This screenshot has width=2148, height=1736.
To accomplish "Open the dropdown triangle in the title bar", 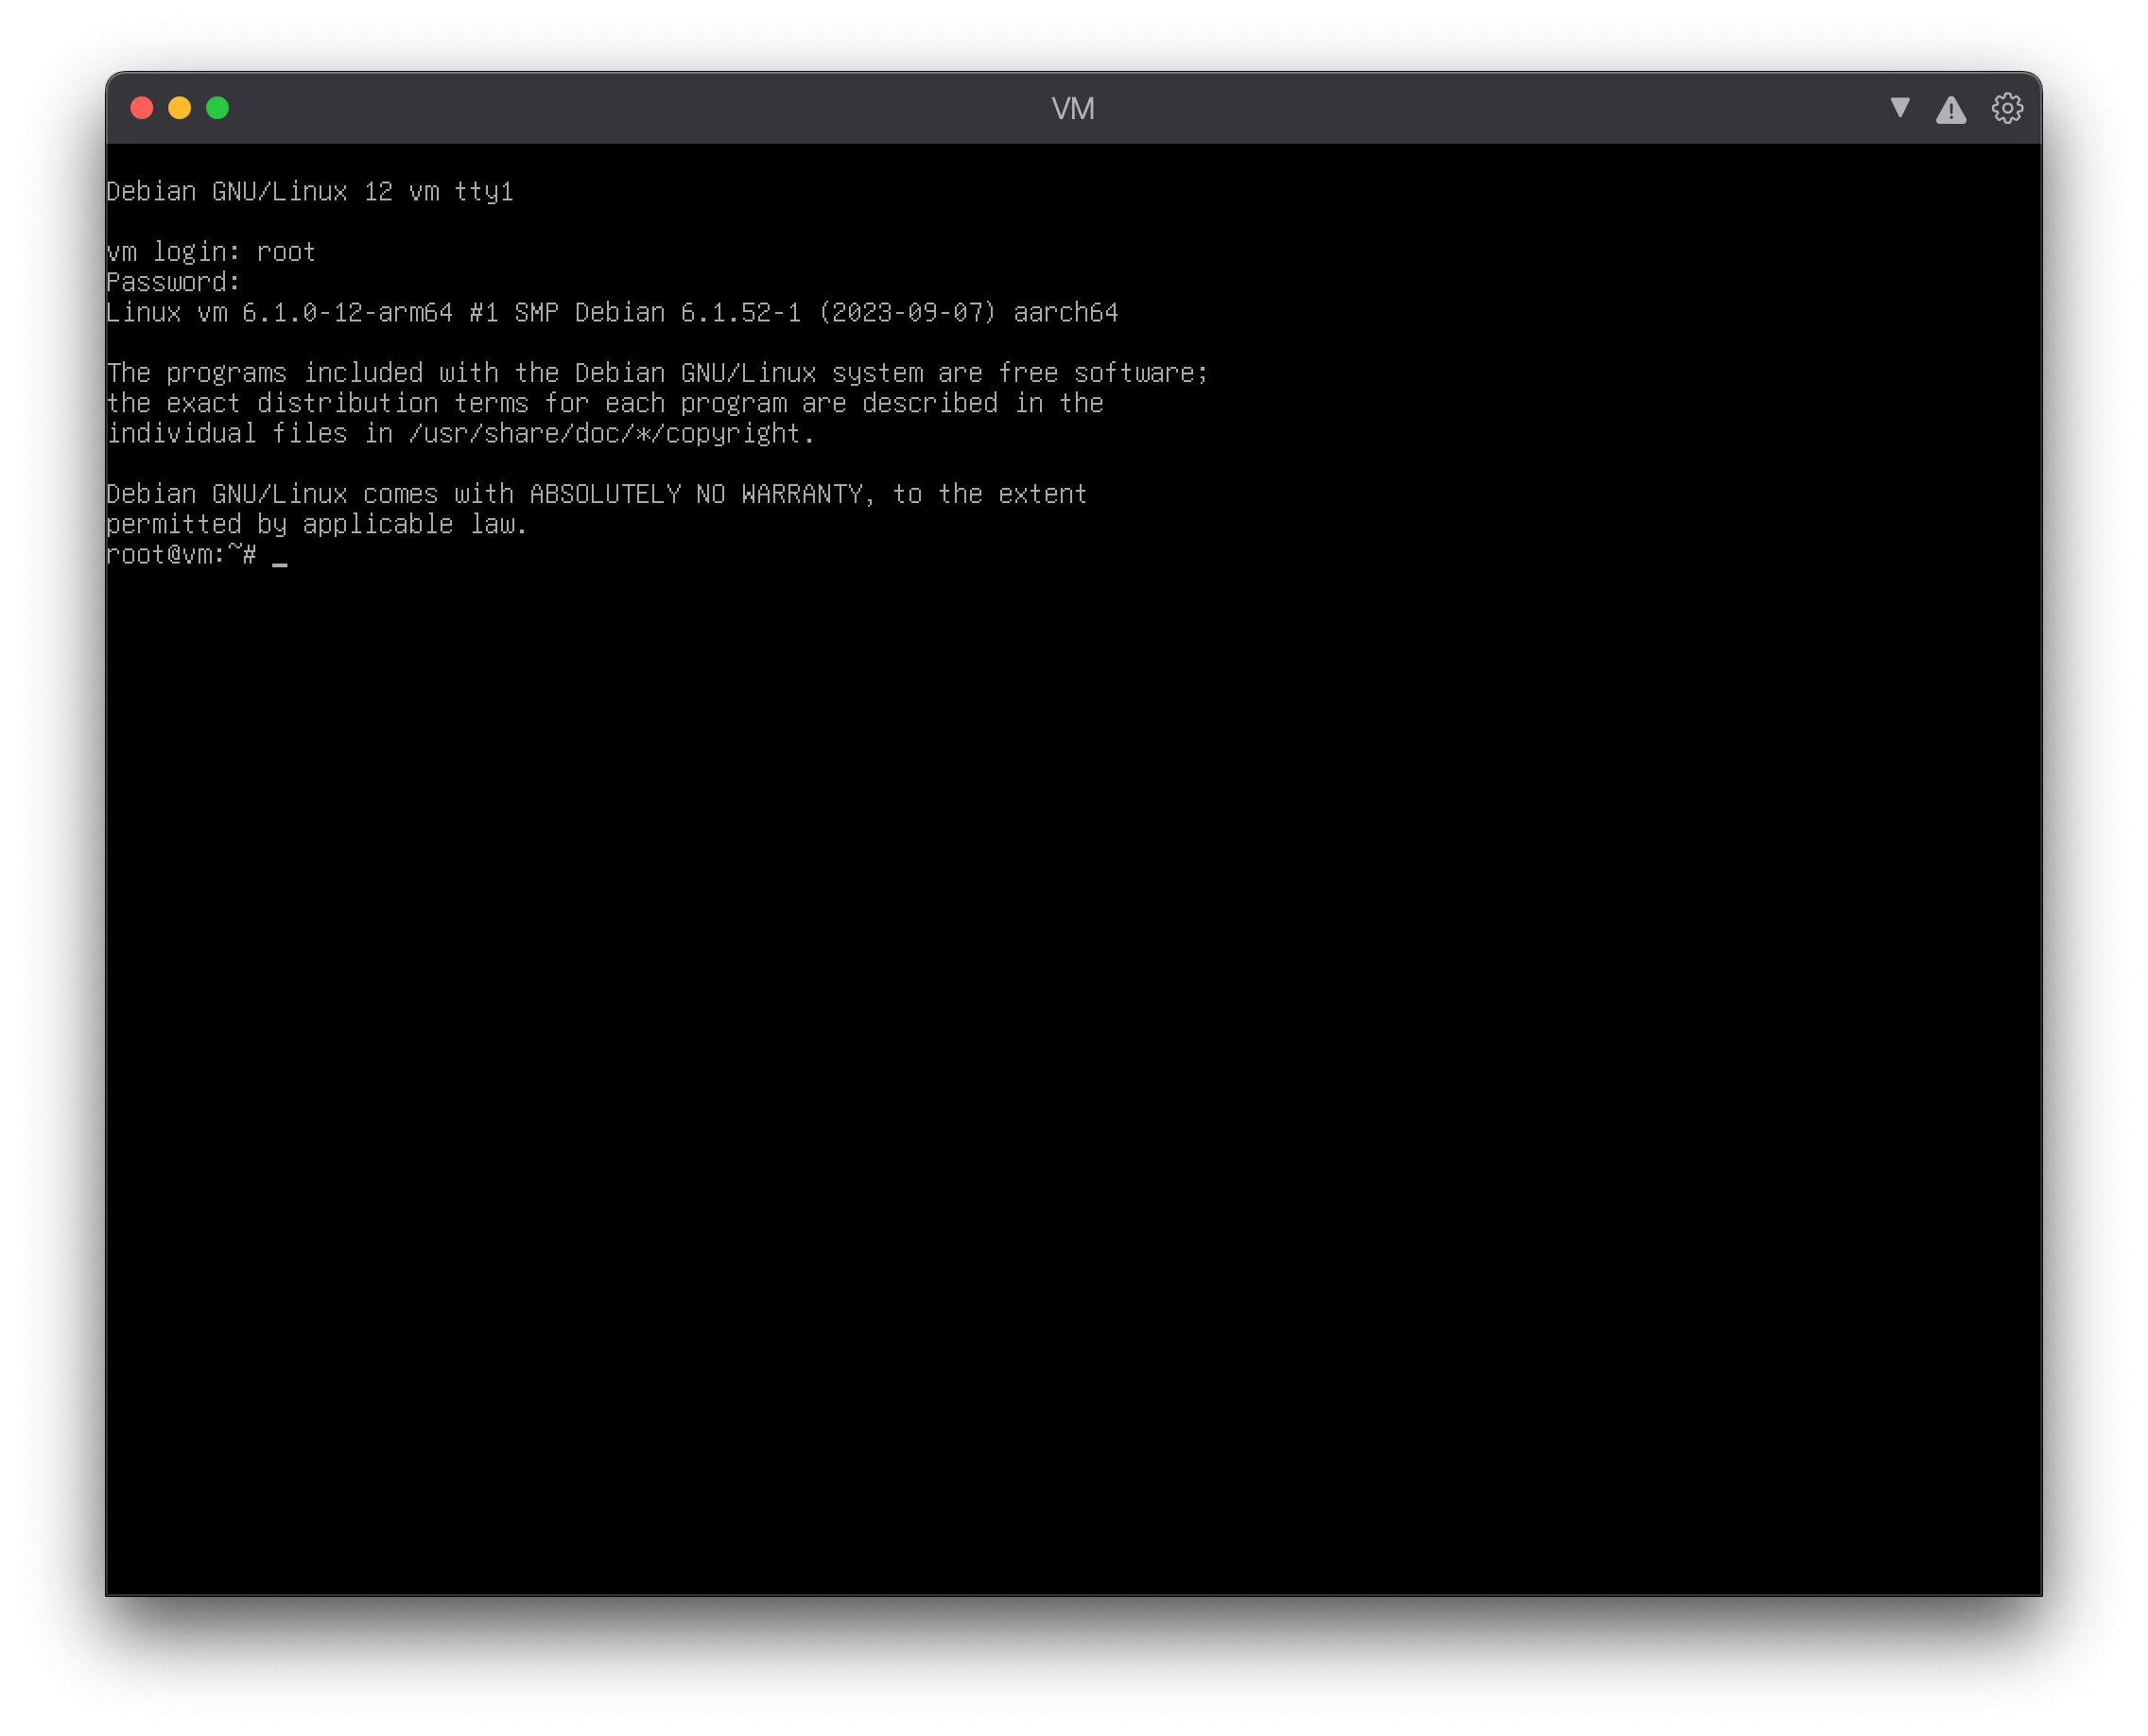I will pyautogui.click(x=1899, y=108).
